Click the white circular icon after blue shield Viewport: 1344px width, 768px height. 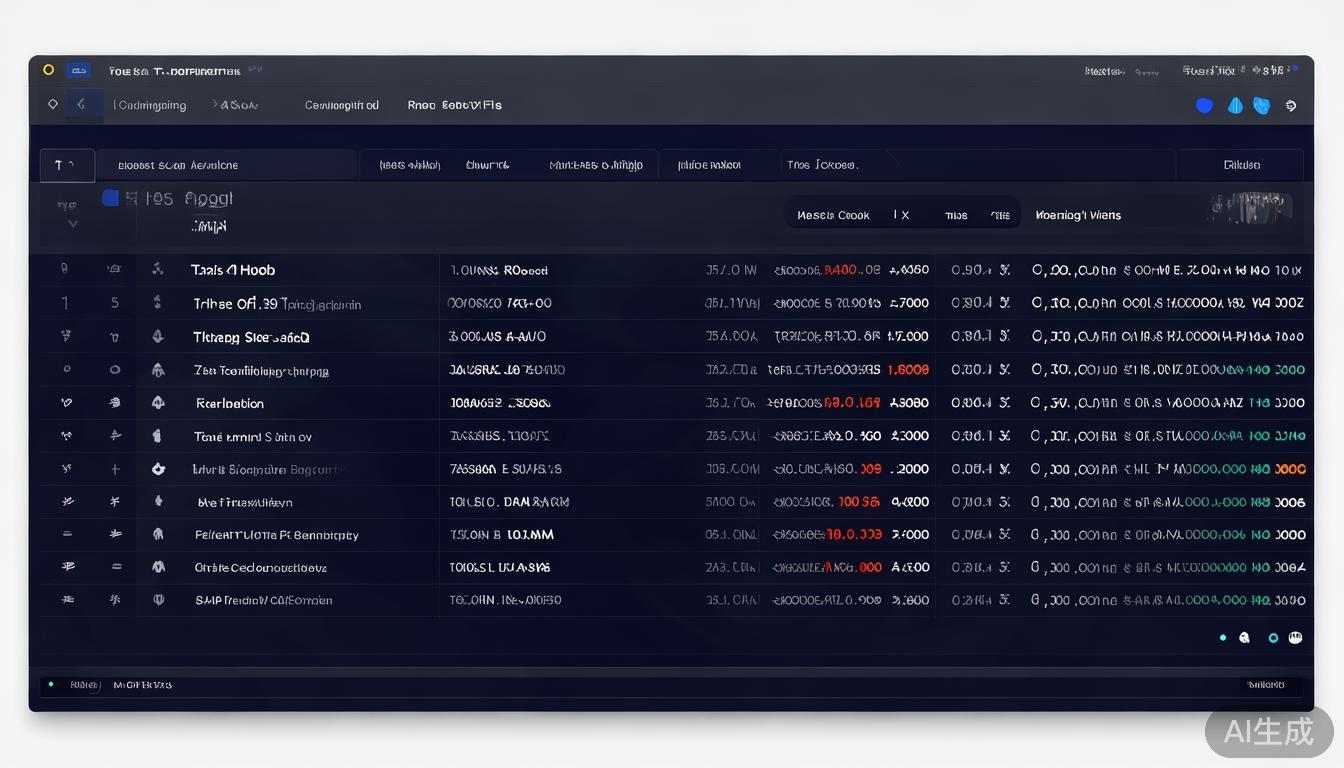[x=1291, y=106]
